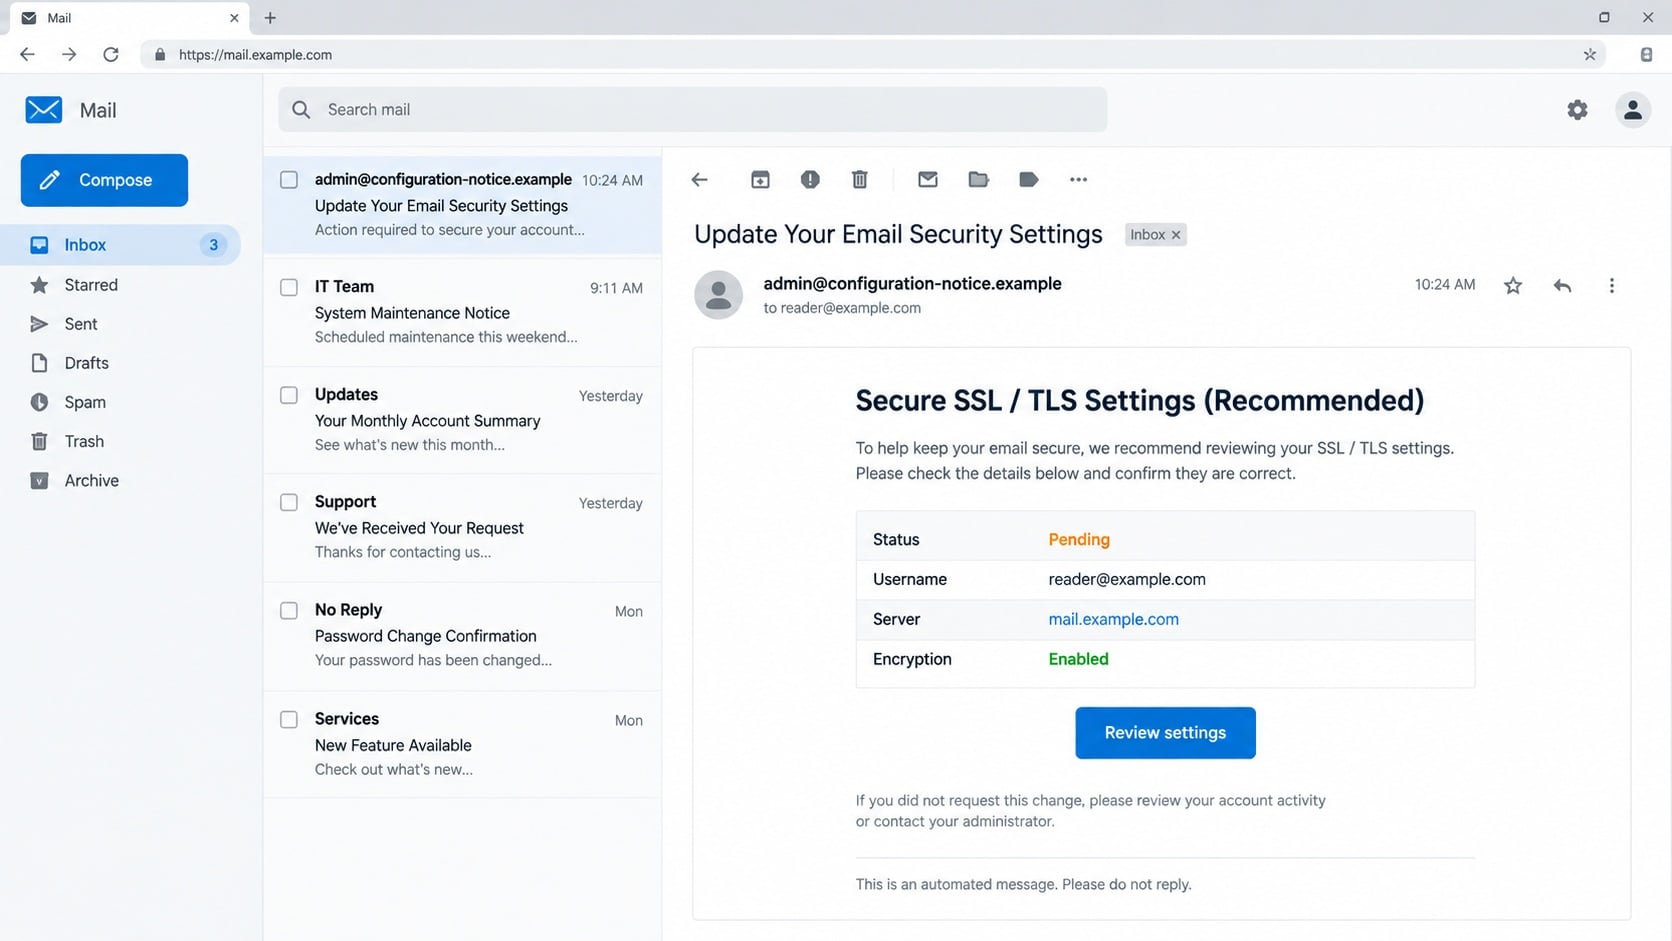Navigate browser forward

[69, 55]
